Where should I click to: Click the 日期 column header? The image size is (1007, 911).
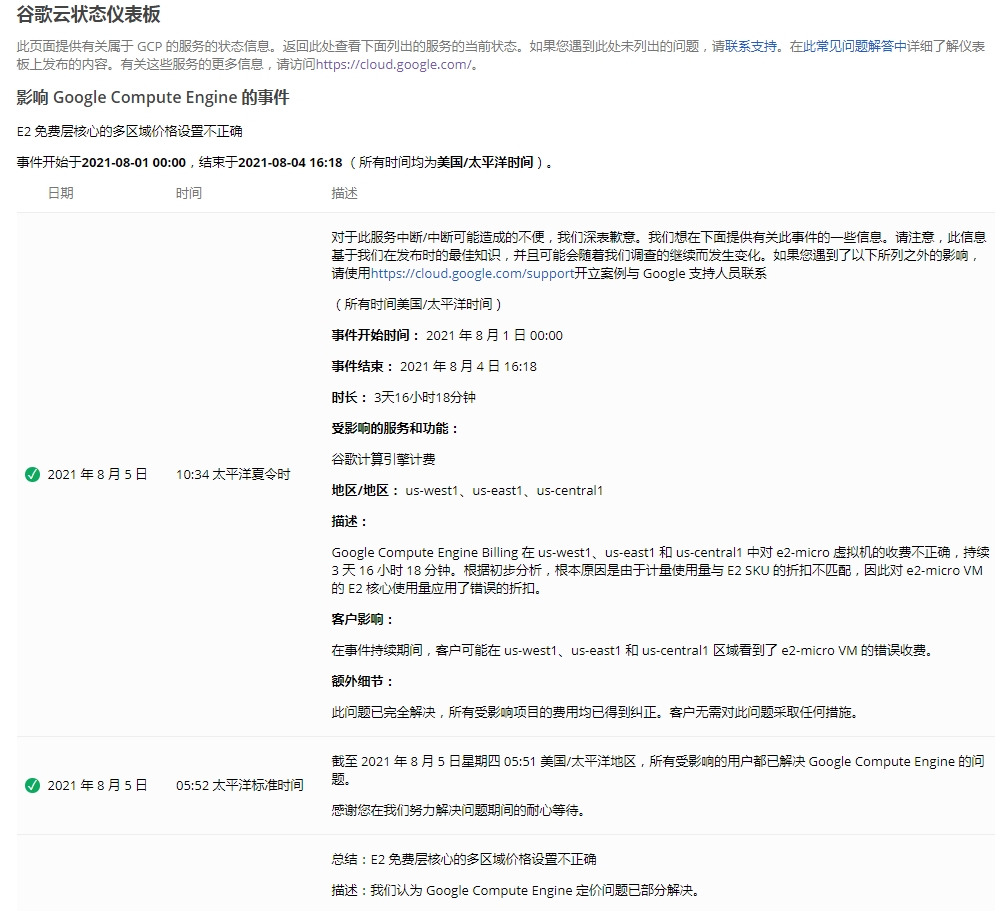[x=60, y=193]
